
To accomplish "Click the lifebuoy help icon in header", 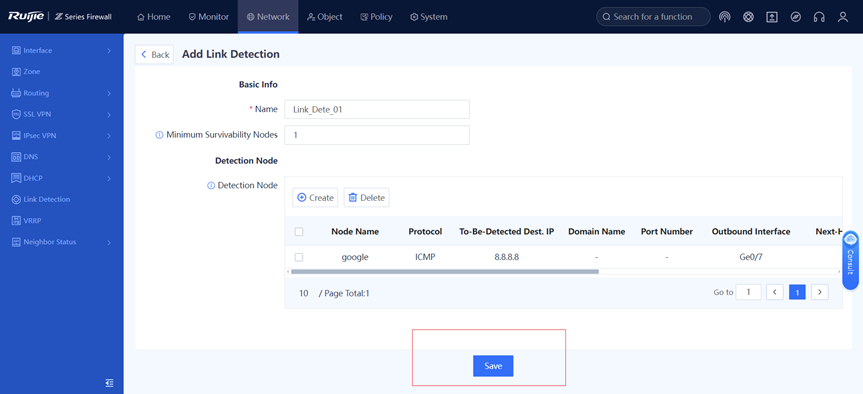I will [748, 17].
